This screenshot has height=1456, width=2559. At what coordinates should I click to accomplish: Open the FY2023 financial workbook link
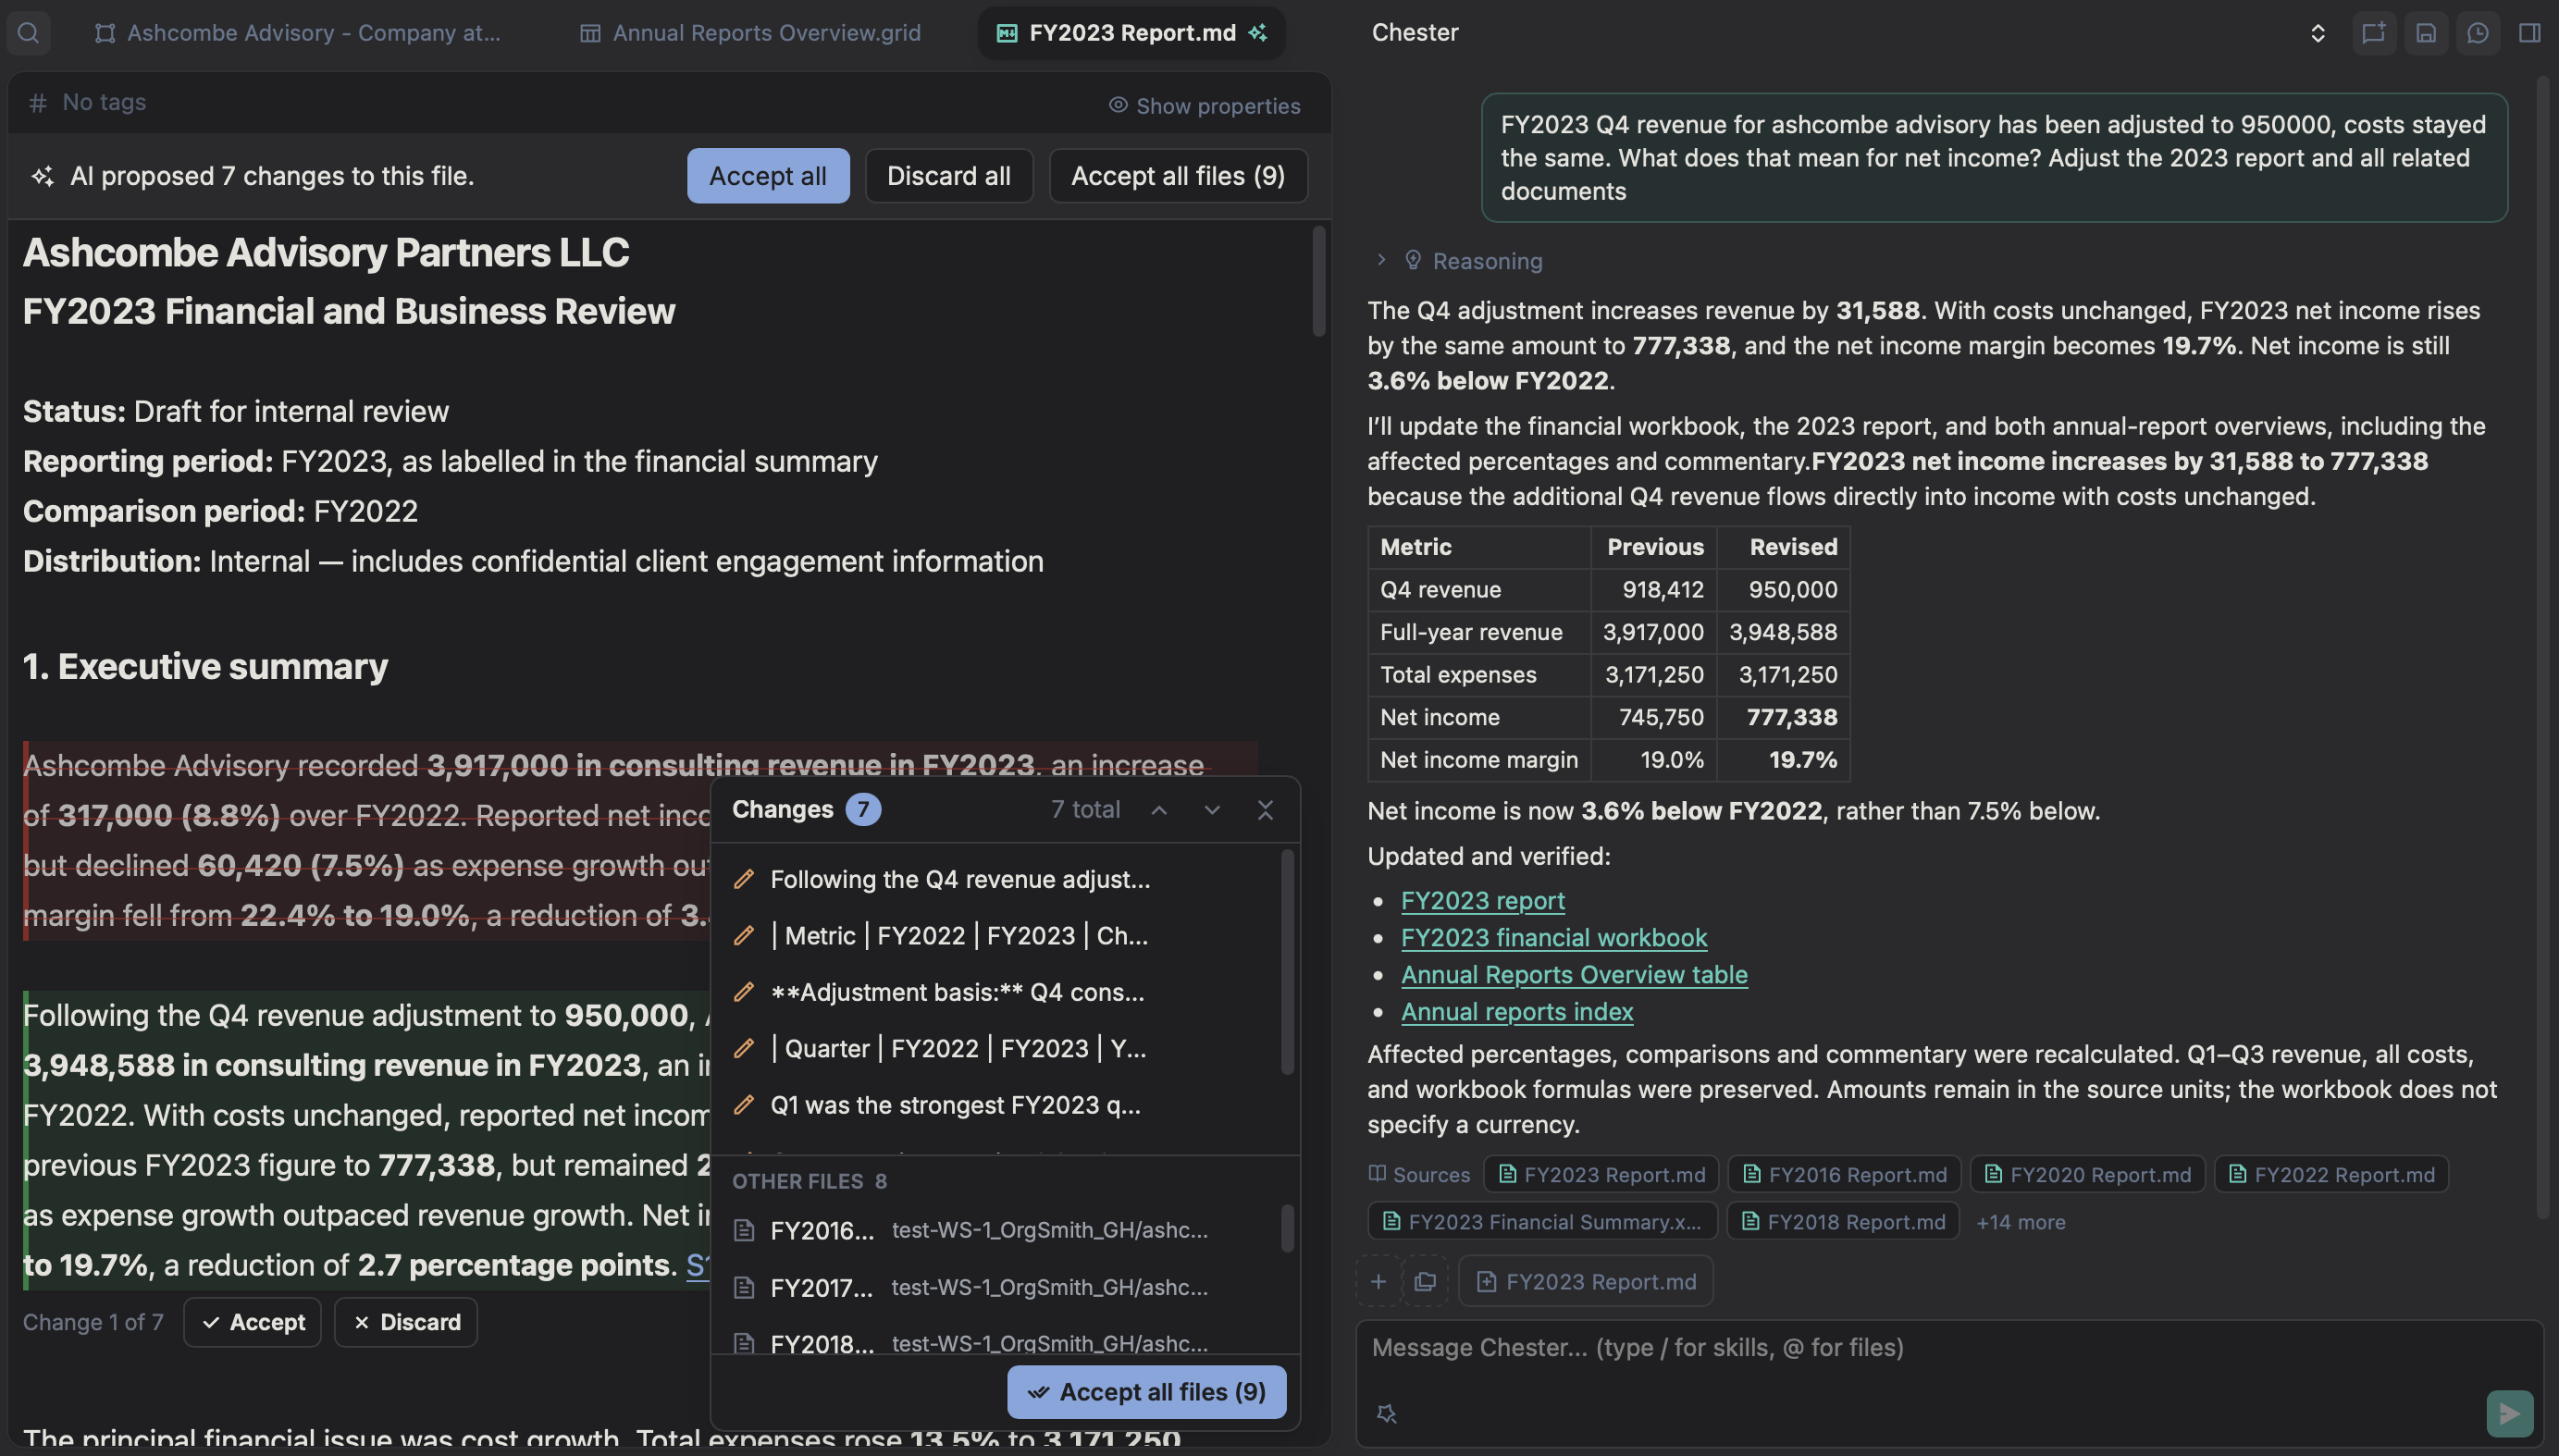click(x=1554, y=937)
